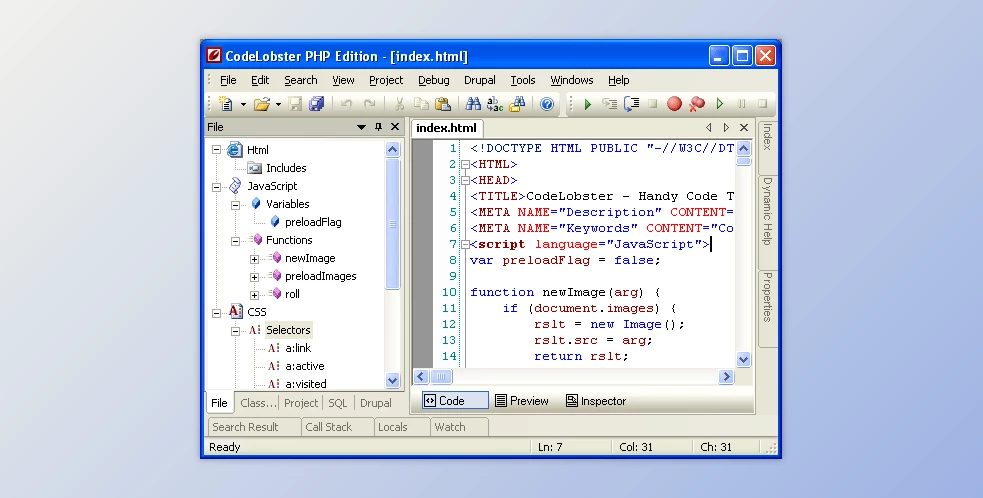
Task: Collapse the code fold at HEAD line
Action: coord(464,181)
